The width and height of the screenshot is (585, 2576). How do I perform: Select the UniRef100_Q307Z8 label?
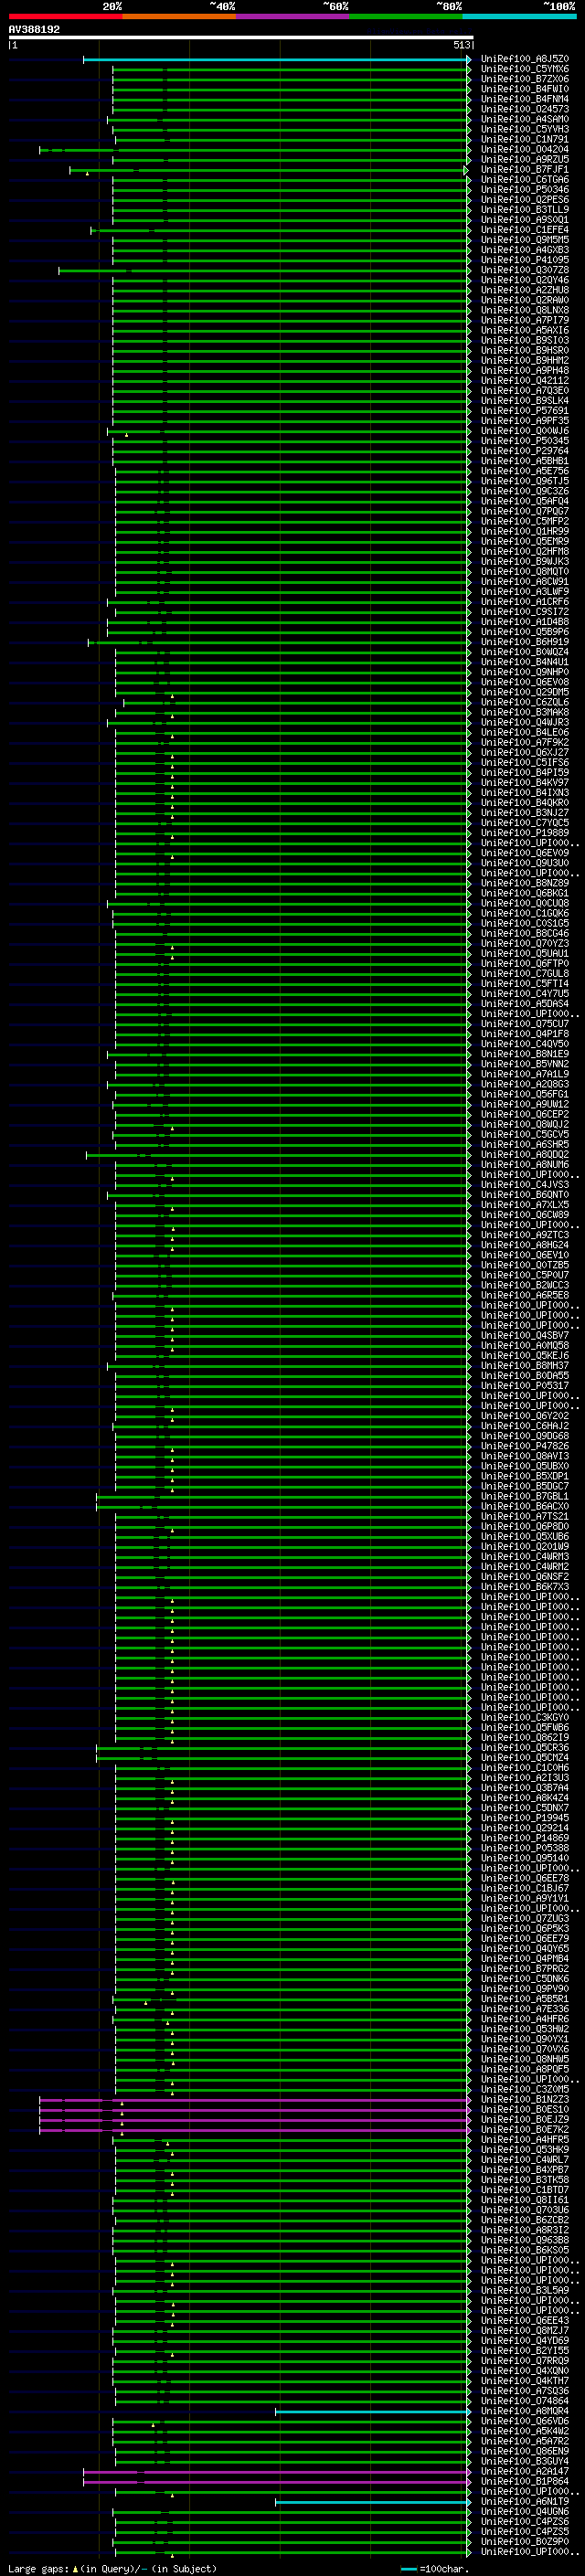[525, 270]
